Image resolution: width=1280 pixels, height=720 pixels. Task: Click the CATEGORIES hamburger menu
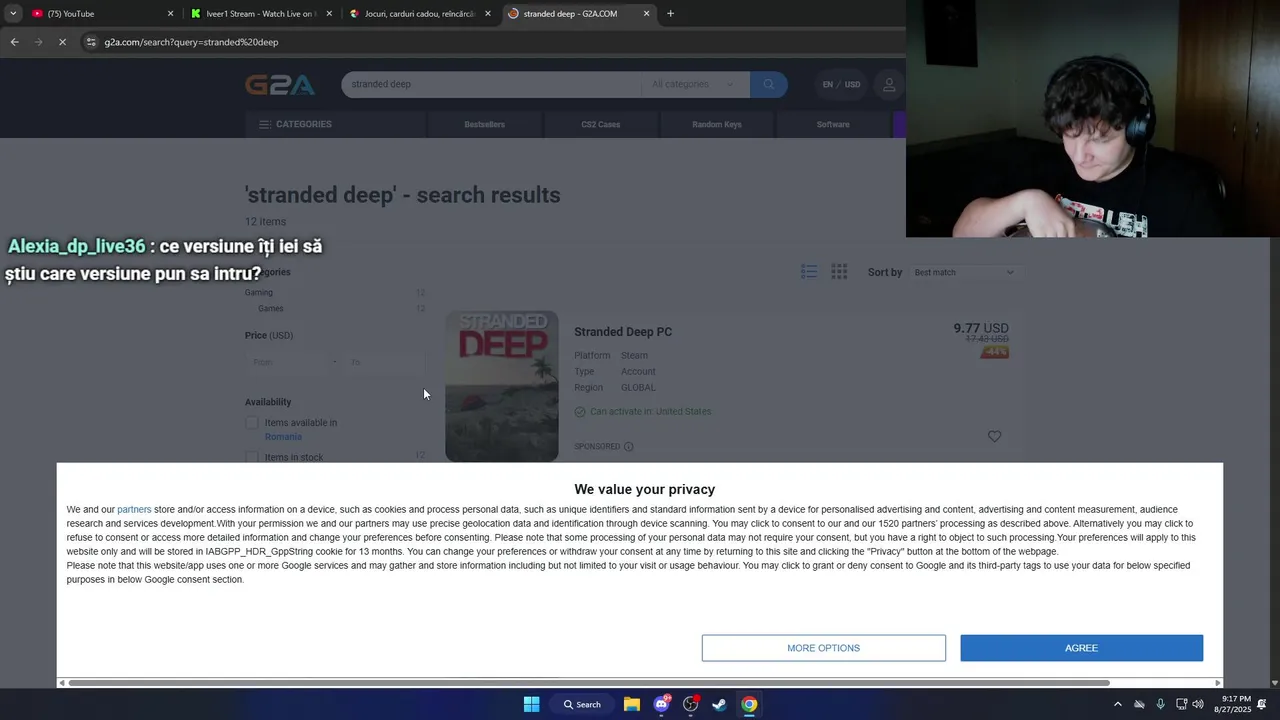pyautogui.click(x=295, y=124)
